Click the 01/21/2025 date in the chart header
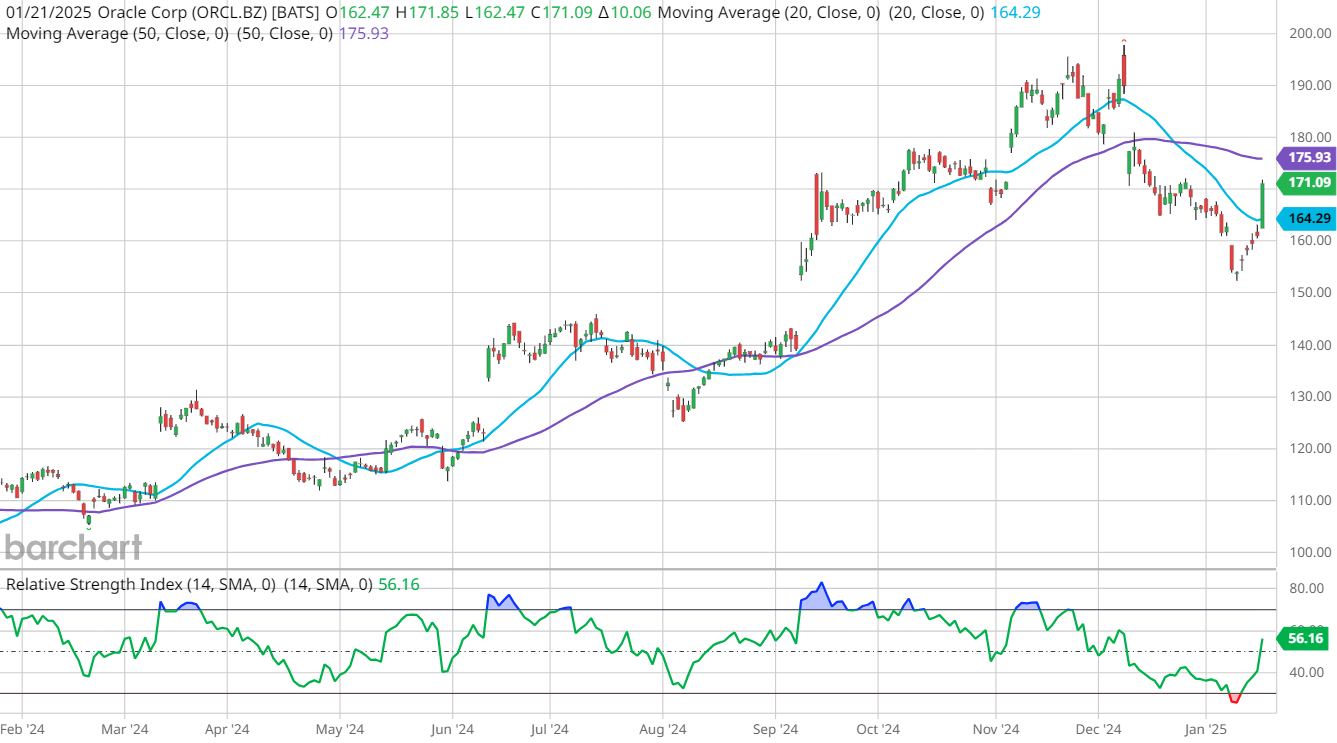1337x743 pixels. coord(47,13)
